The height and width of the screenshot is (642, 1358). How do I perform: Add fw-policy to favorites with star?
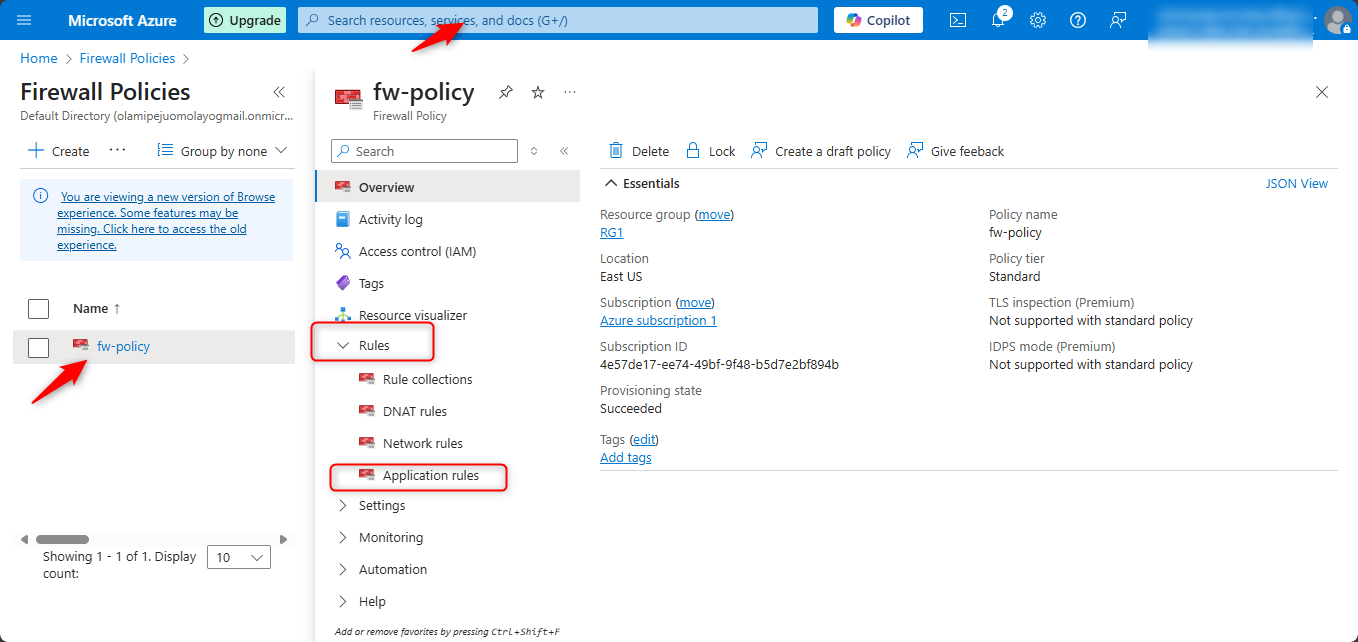point(538,92)
